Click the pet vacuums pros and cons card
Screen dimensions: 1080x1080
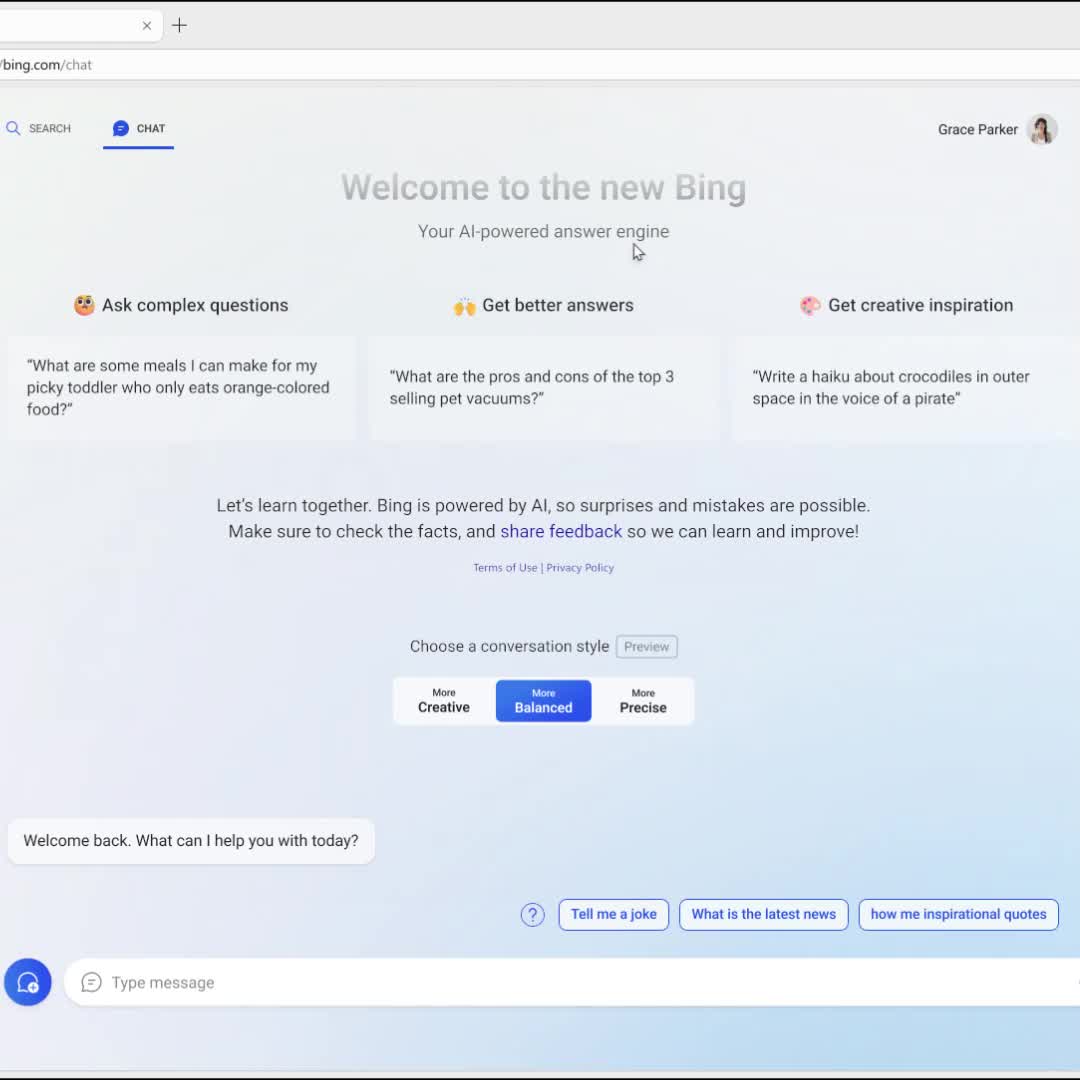tap(545, 387)
